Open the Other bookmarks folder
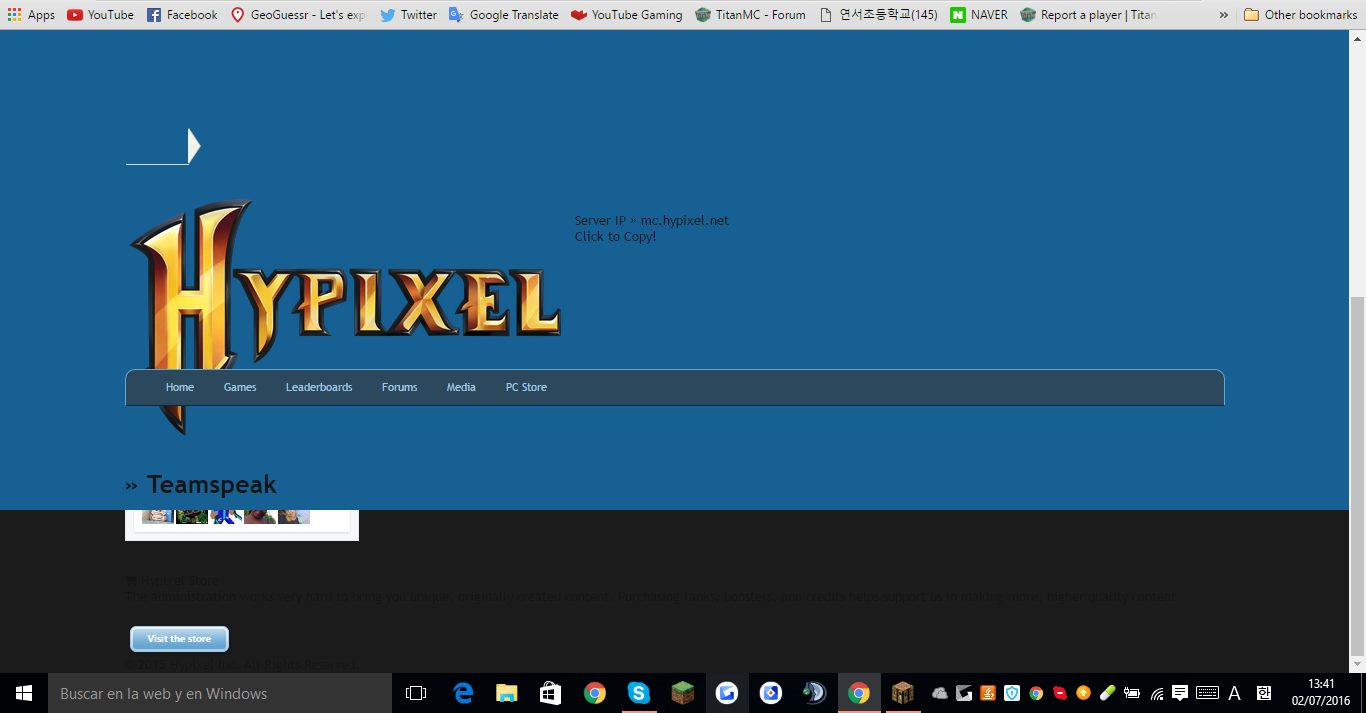This screenshot has width=1366, height=713. pos(1300,15)
